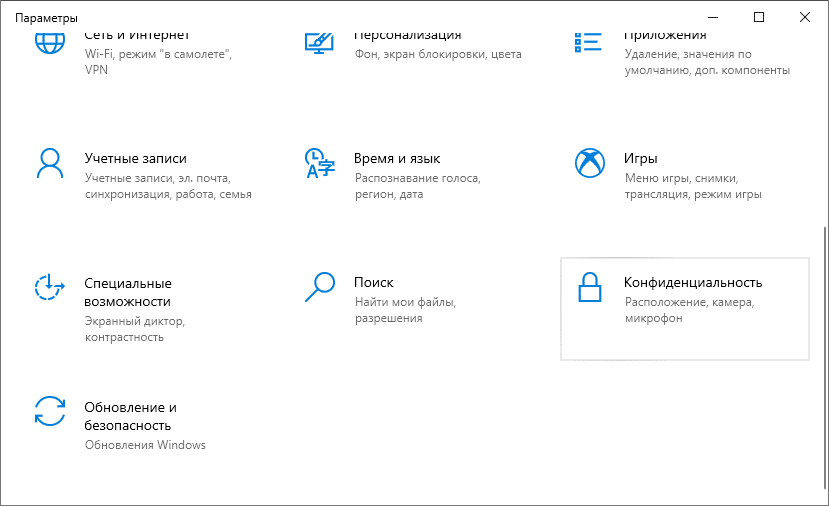The height and width of the screenshot is (506, 829).
Task: Open the Игры category title
Action: 640,158
